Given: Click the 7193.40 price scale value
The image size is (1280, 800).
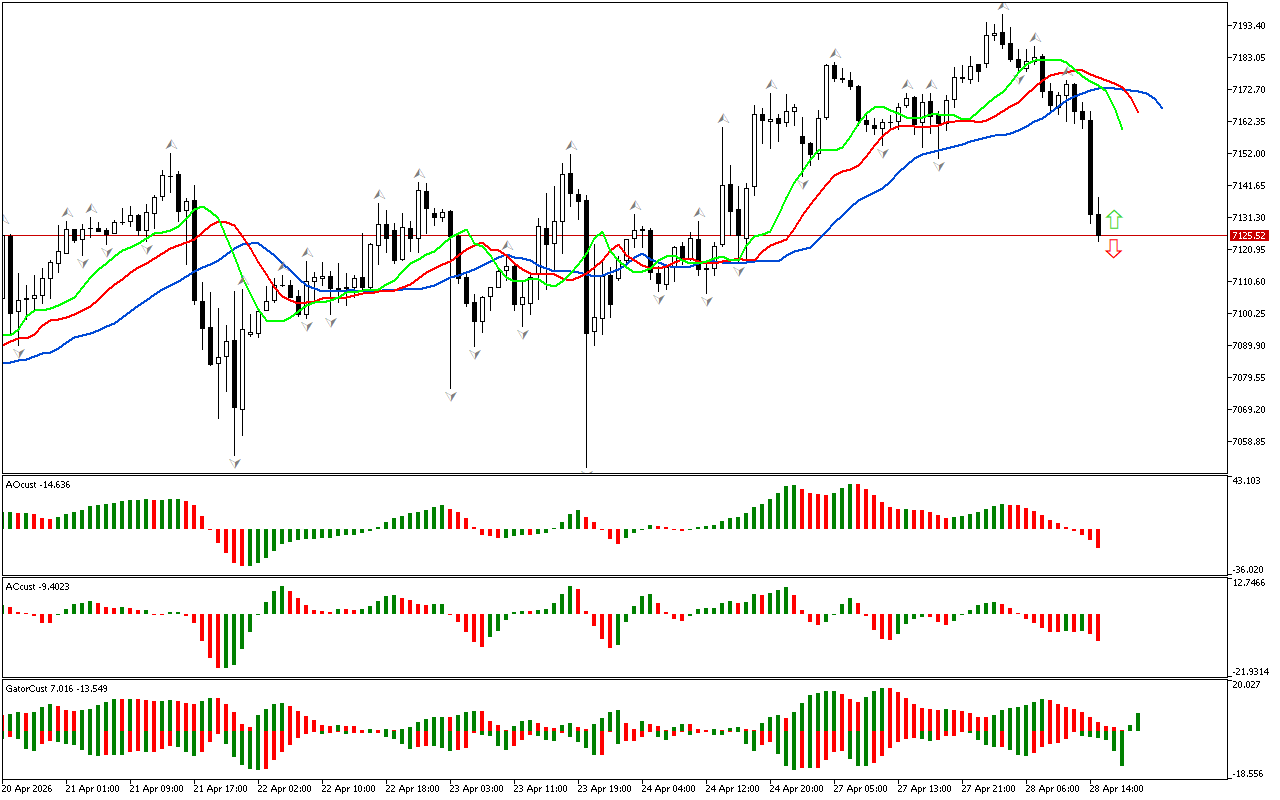Looking at the screenshot, I should click(1250, 25).
